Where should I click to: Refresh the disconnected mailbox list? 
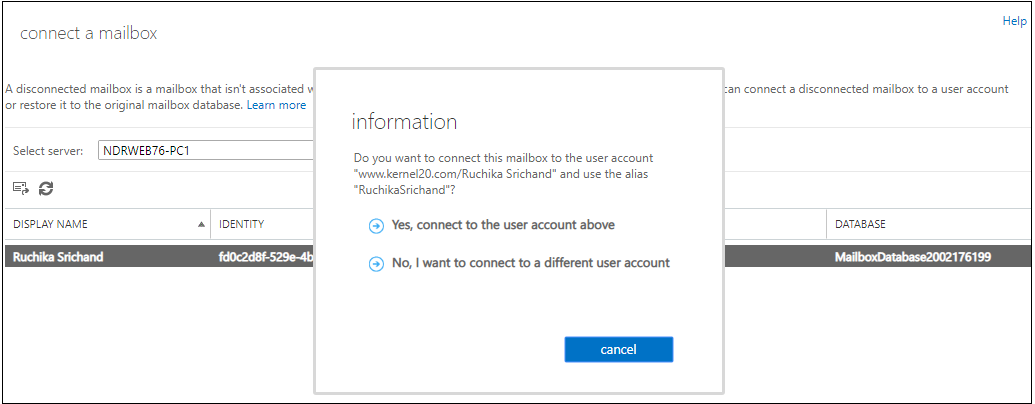pos(46,189)
